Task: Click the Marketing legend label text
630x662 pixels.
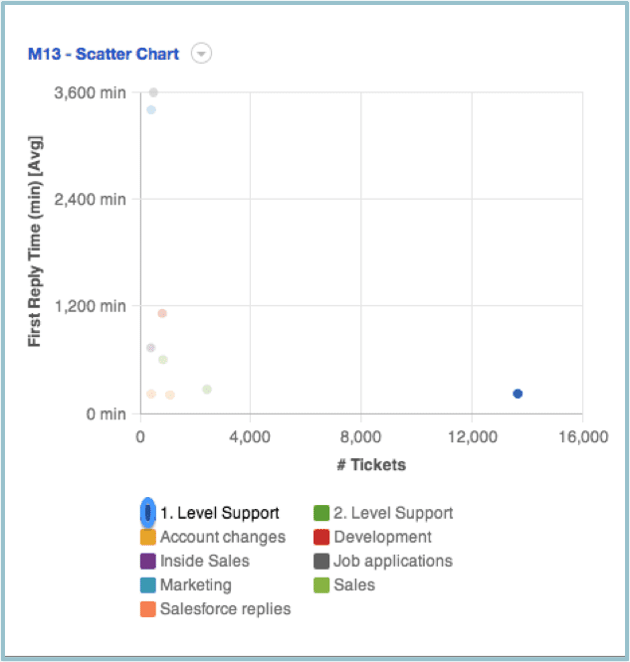Action: 196,585
